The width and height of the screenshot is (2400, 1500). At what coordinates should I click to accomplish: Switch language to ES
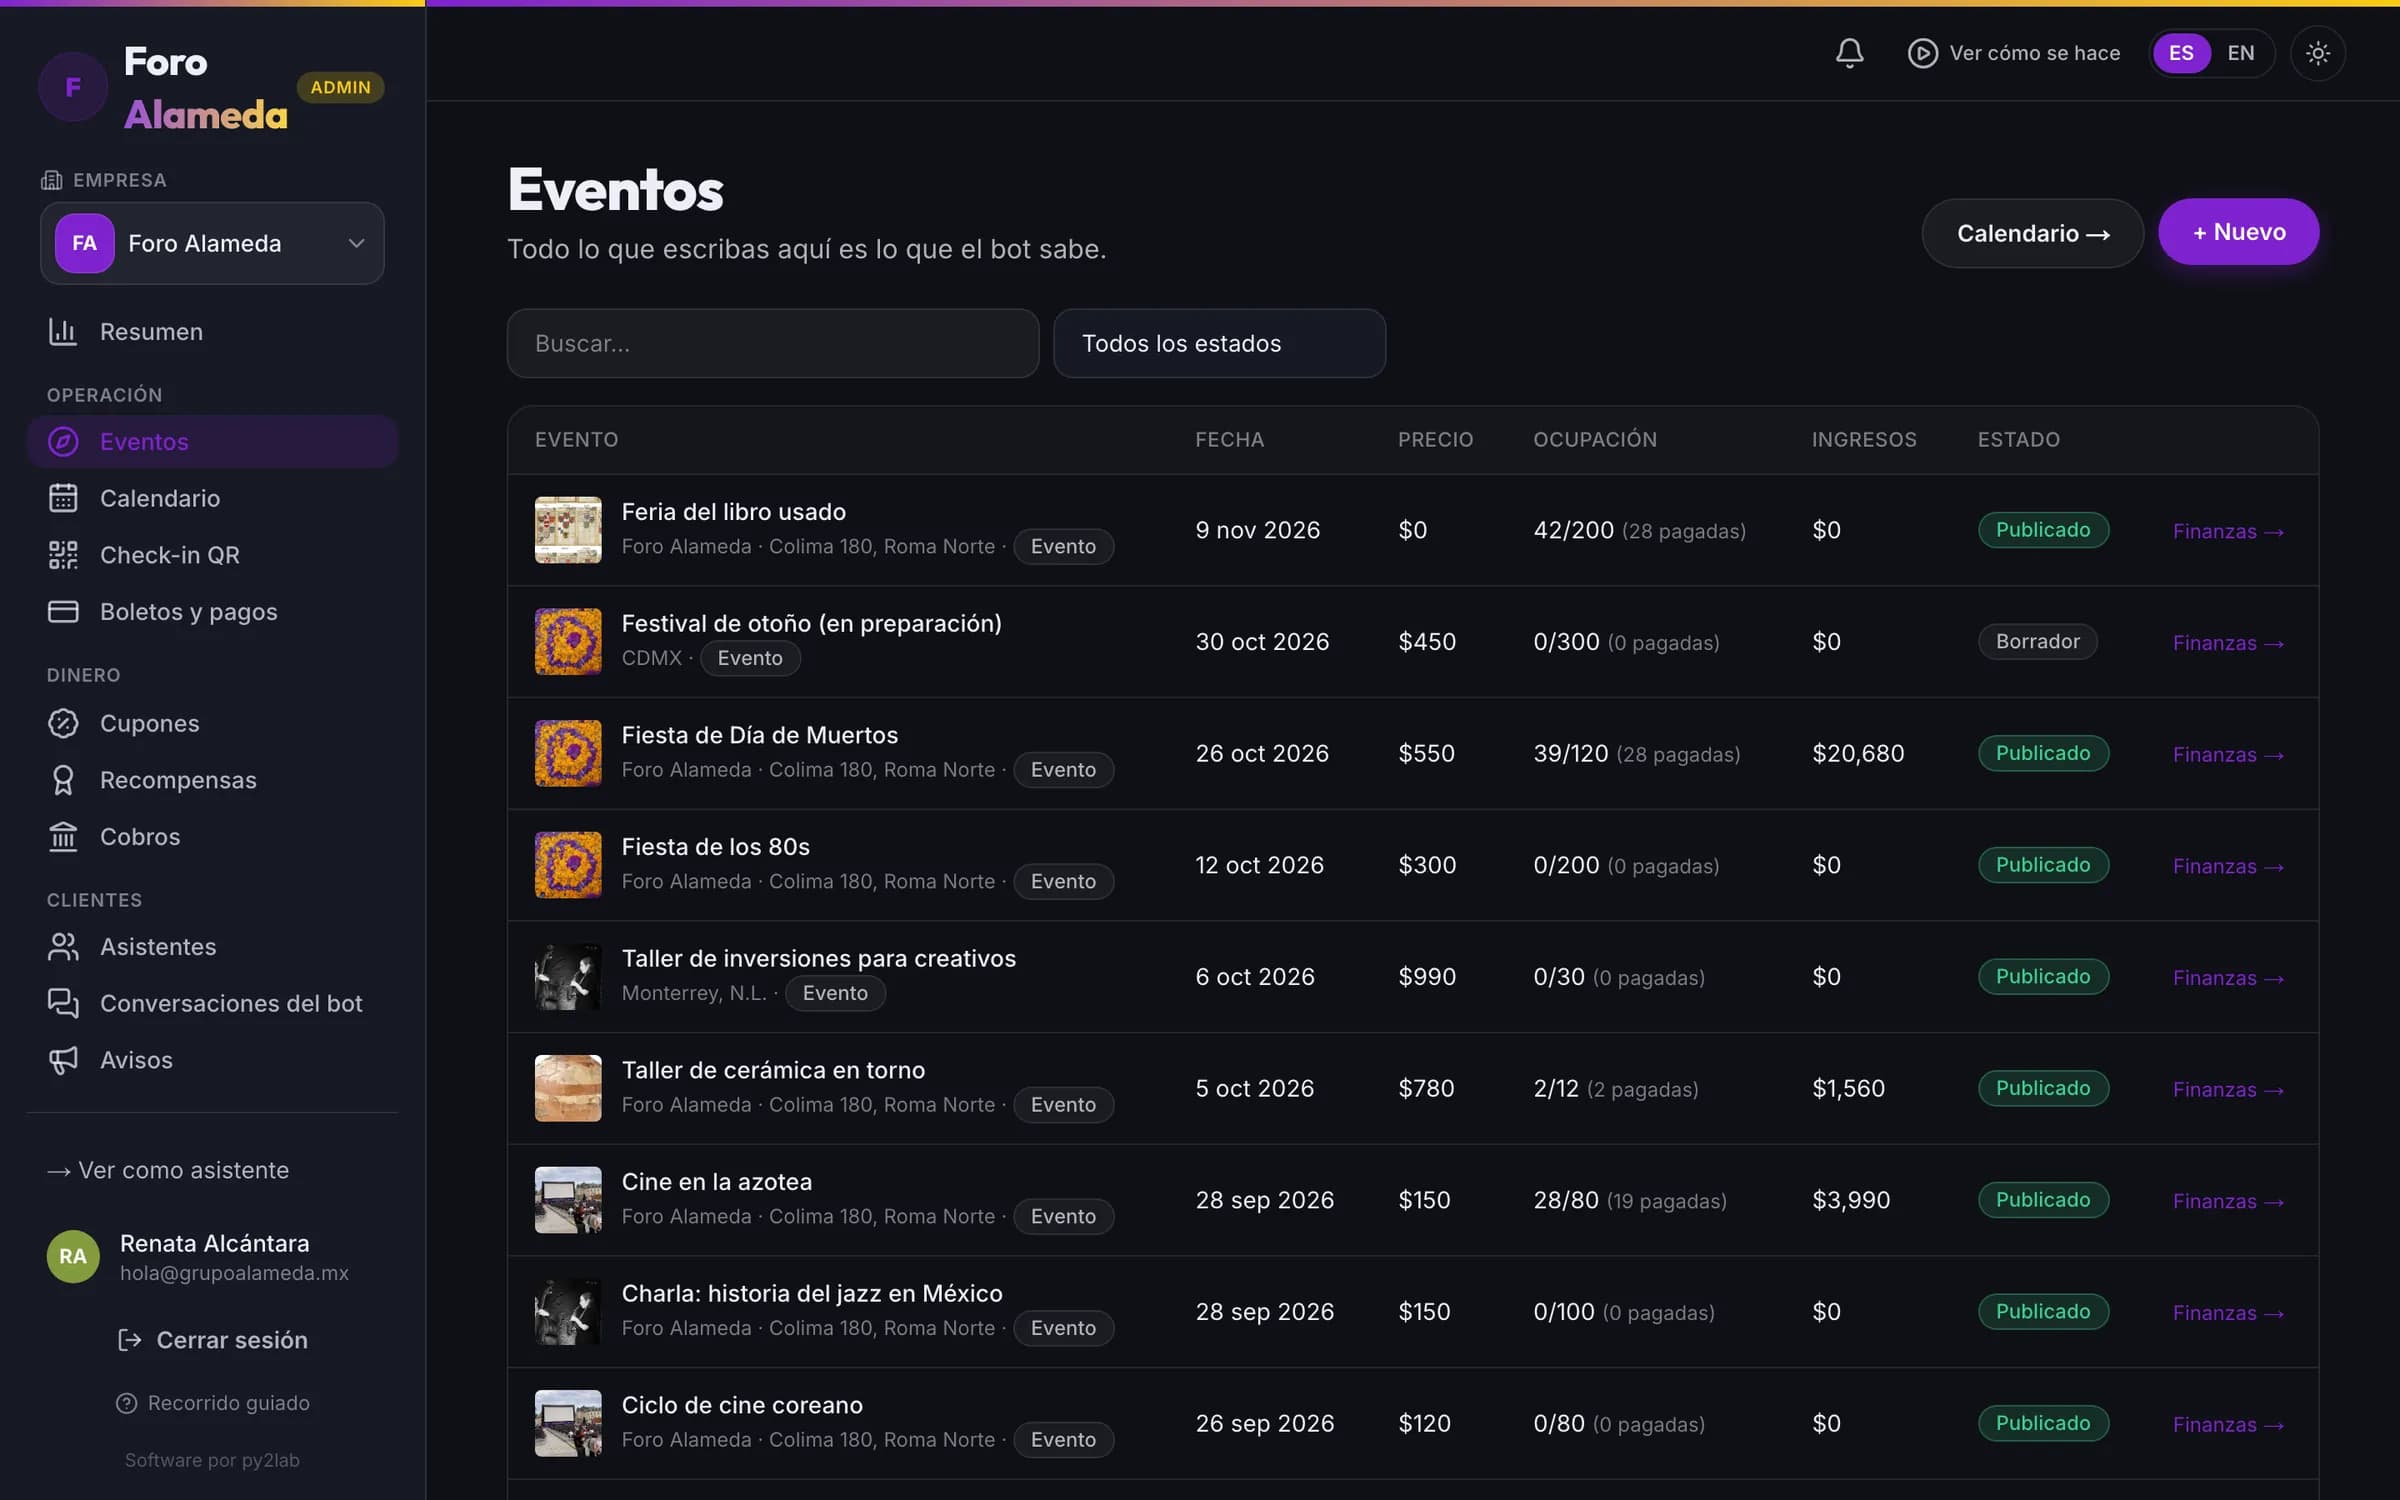click(2181, 53)
